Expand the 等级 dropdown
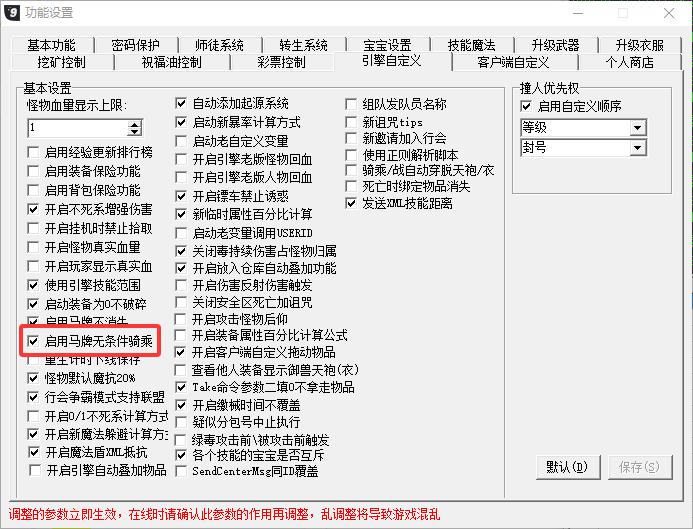The image size is (693, 529). point(637,128)
